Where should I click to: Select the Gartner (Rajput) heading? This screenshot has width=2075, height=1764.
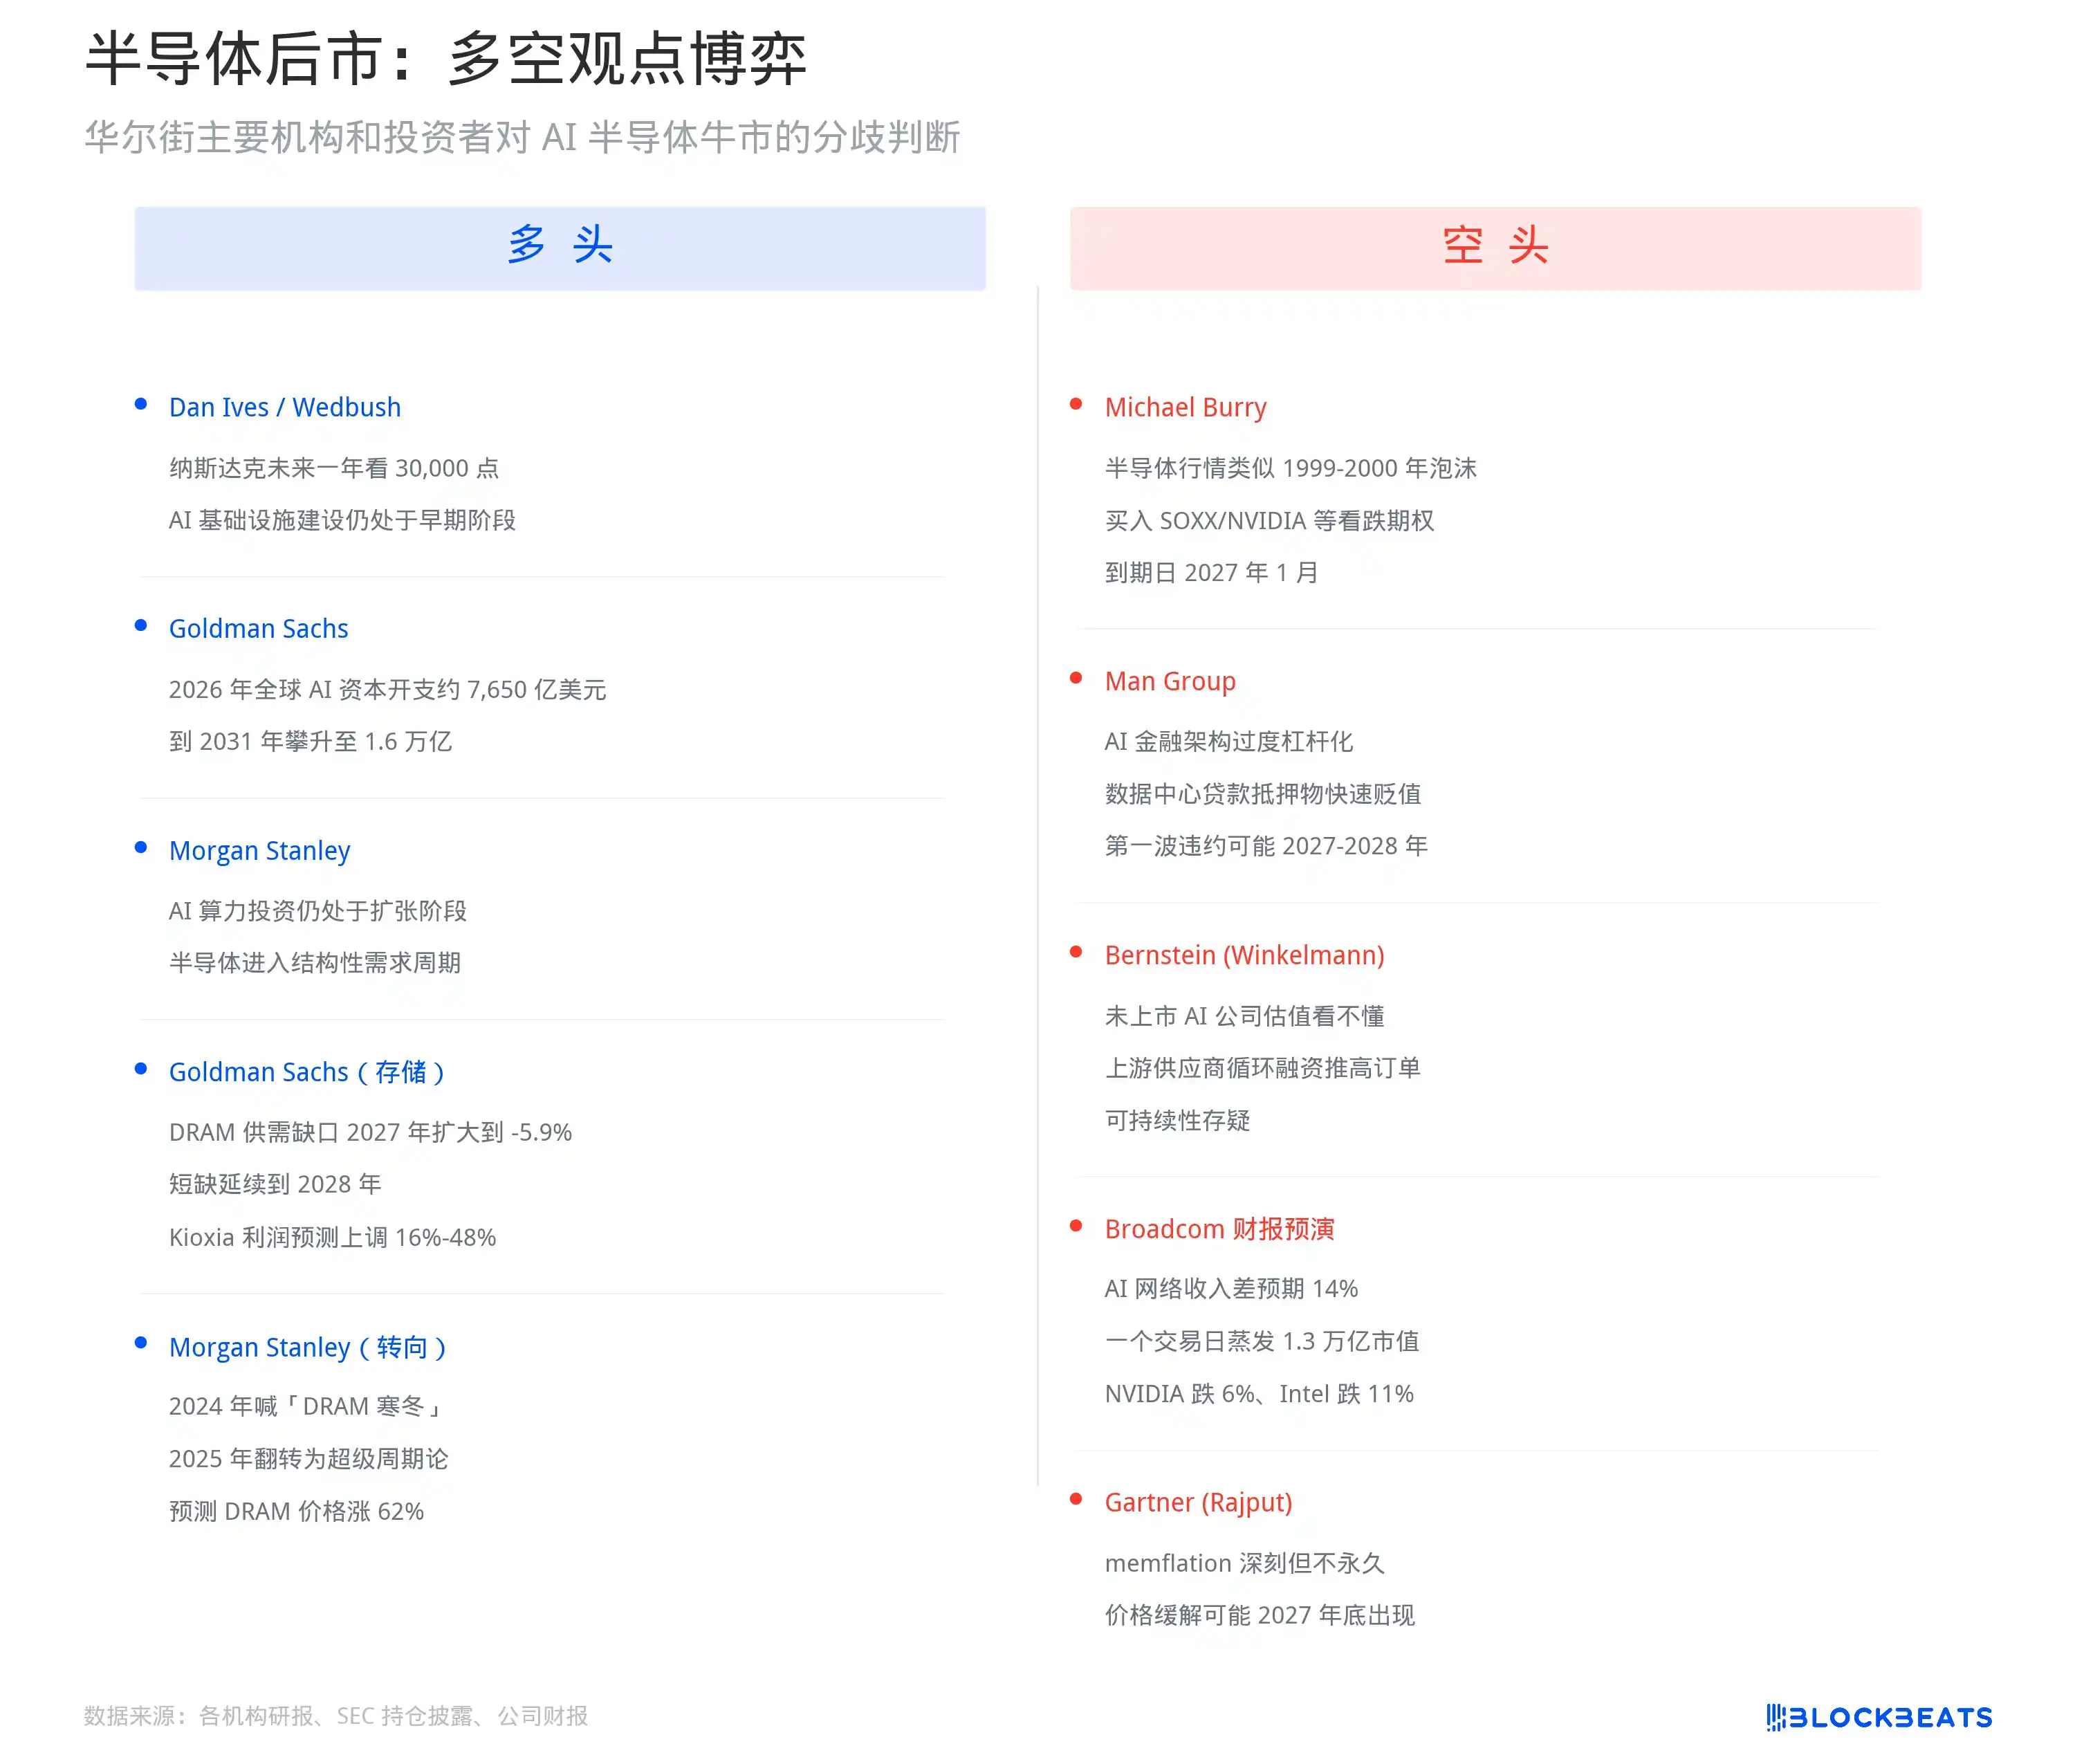point(1198,1502)
